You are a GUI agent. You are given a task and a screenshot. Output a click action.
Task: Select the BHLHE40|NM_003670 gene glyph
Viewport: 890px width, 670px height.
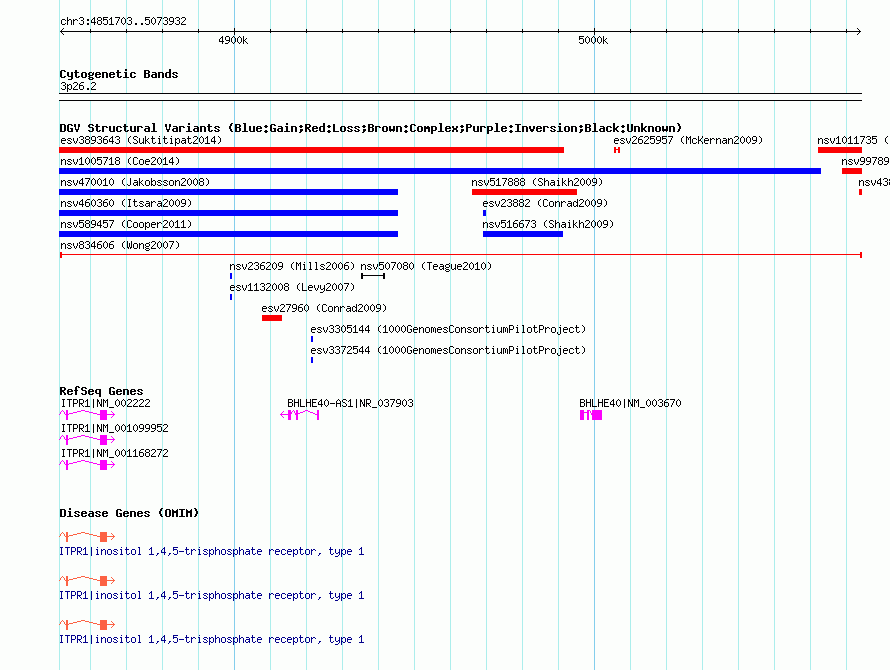(x=590, y=415)
